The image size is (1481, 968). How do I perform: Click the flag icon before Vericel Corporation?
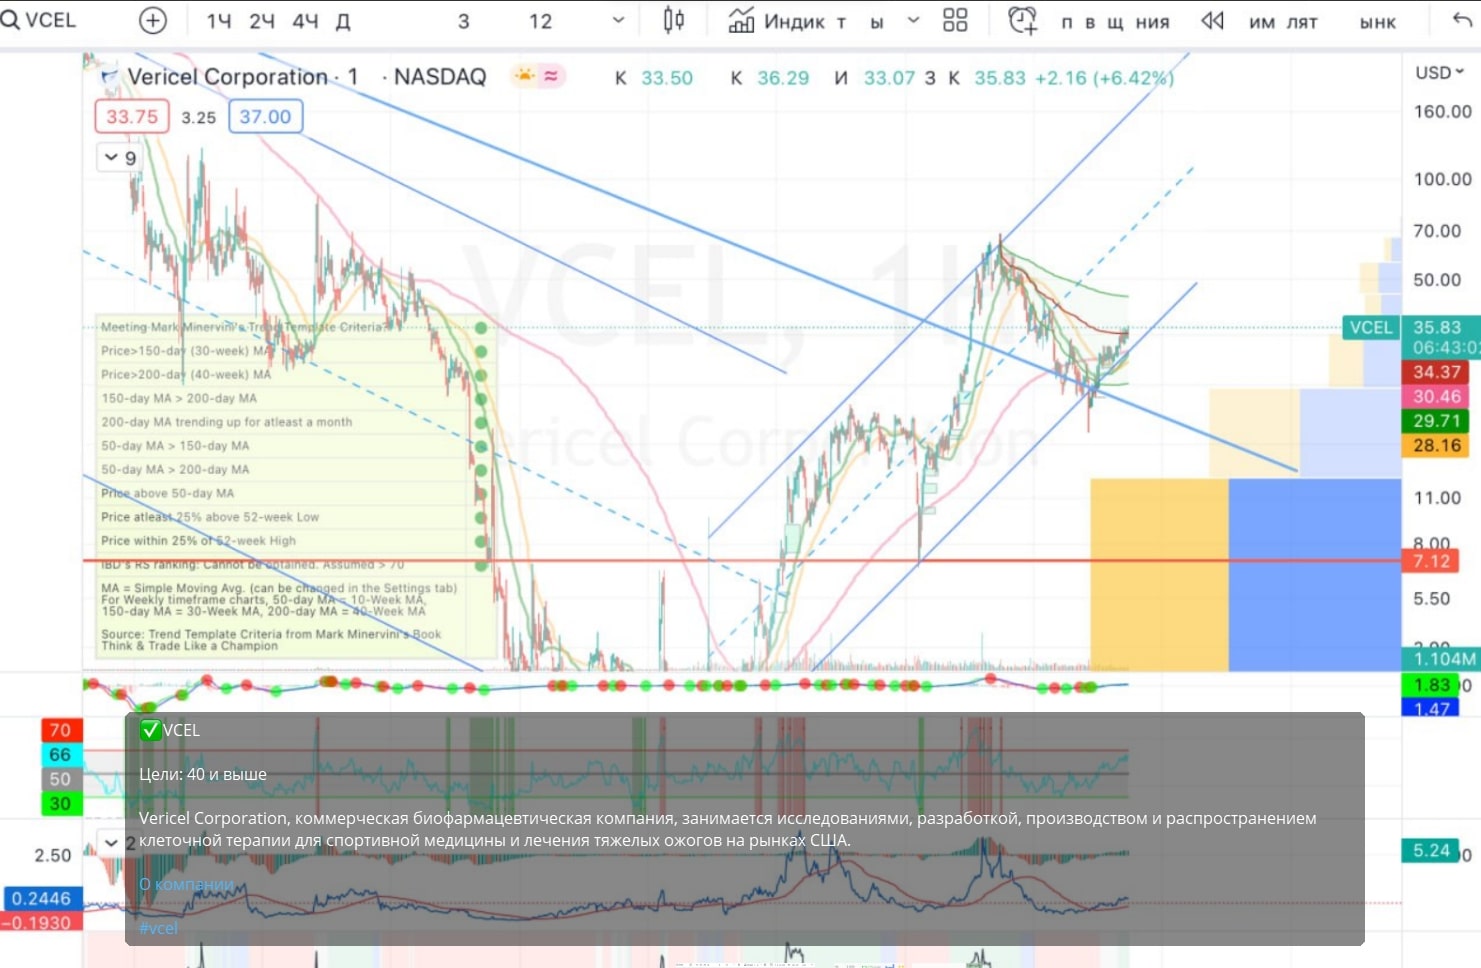click(108, 77)
